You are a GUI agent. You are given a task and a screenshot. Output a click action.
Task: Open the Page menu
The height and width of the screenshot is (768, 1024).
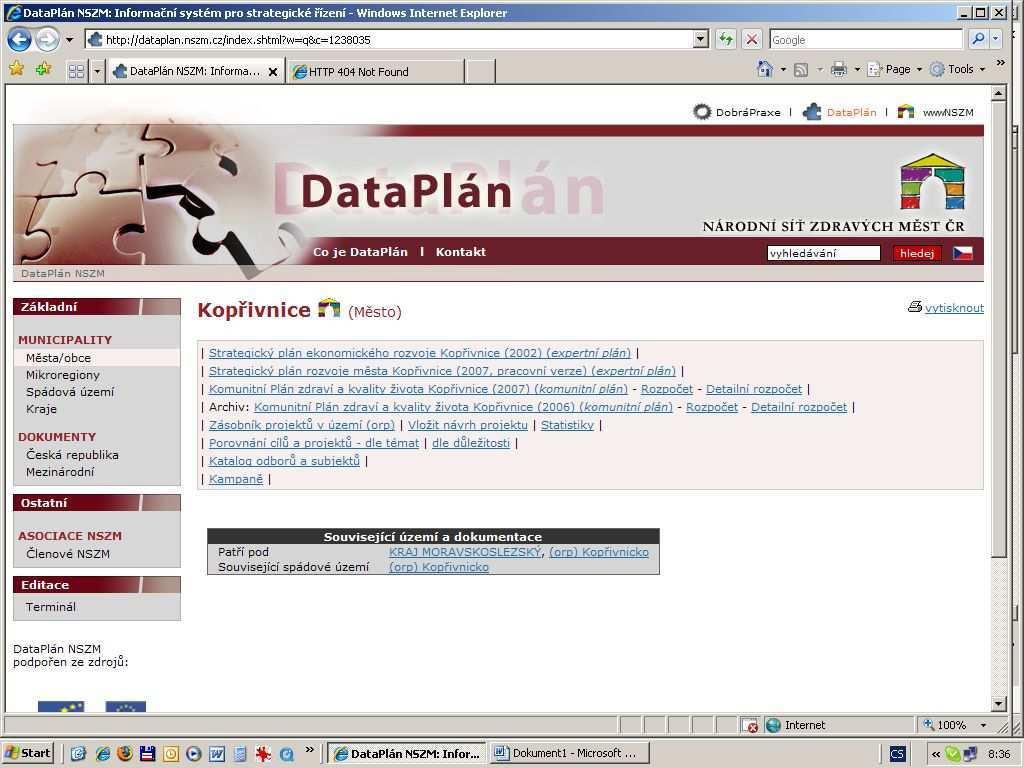coord(894,69)
